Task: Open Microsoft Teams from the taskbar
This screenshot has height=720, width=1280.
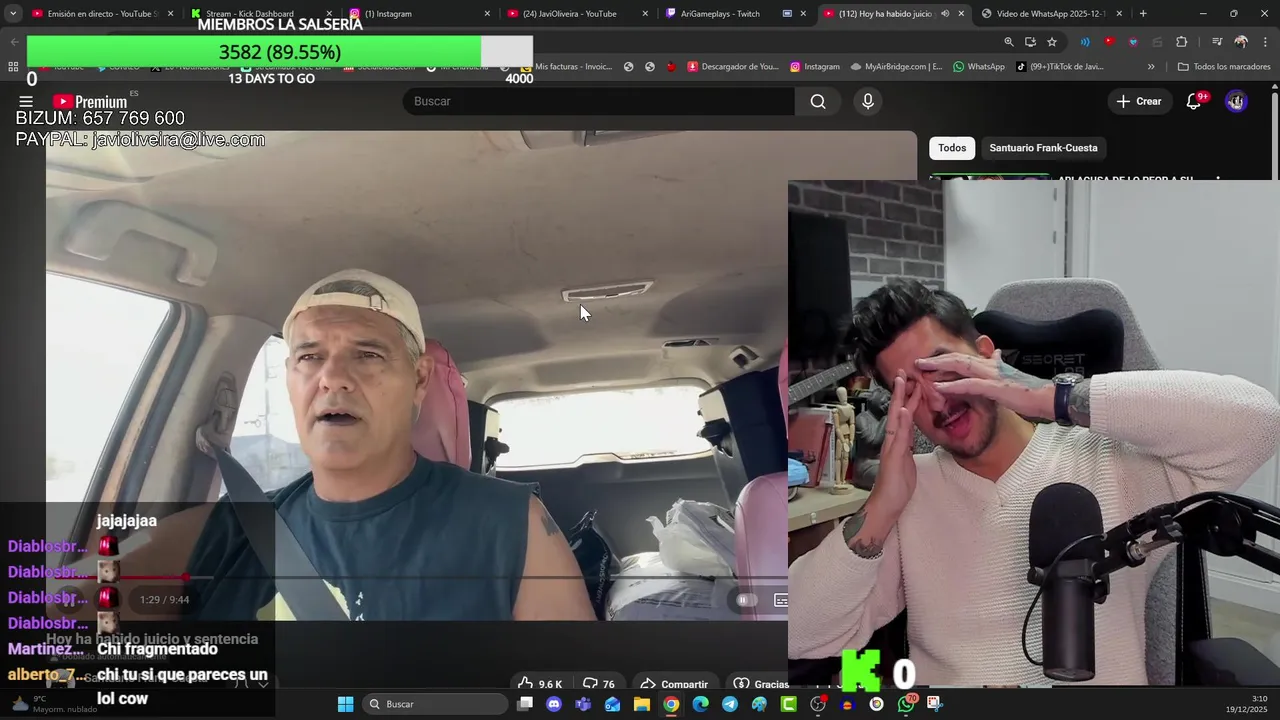Action: click(583, 704)
